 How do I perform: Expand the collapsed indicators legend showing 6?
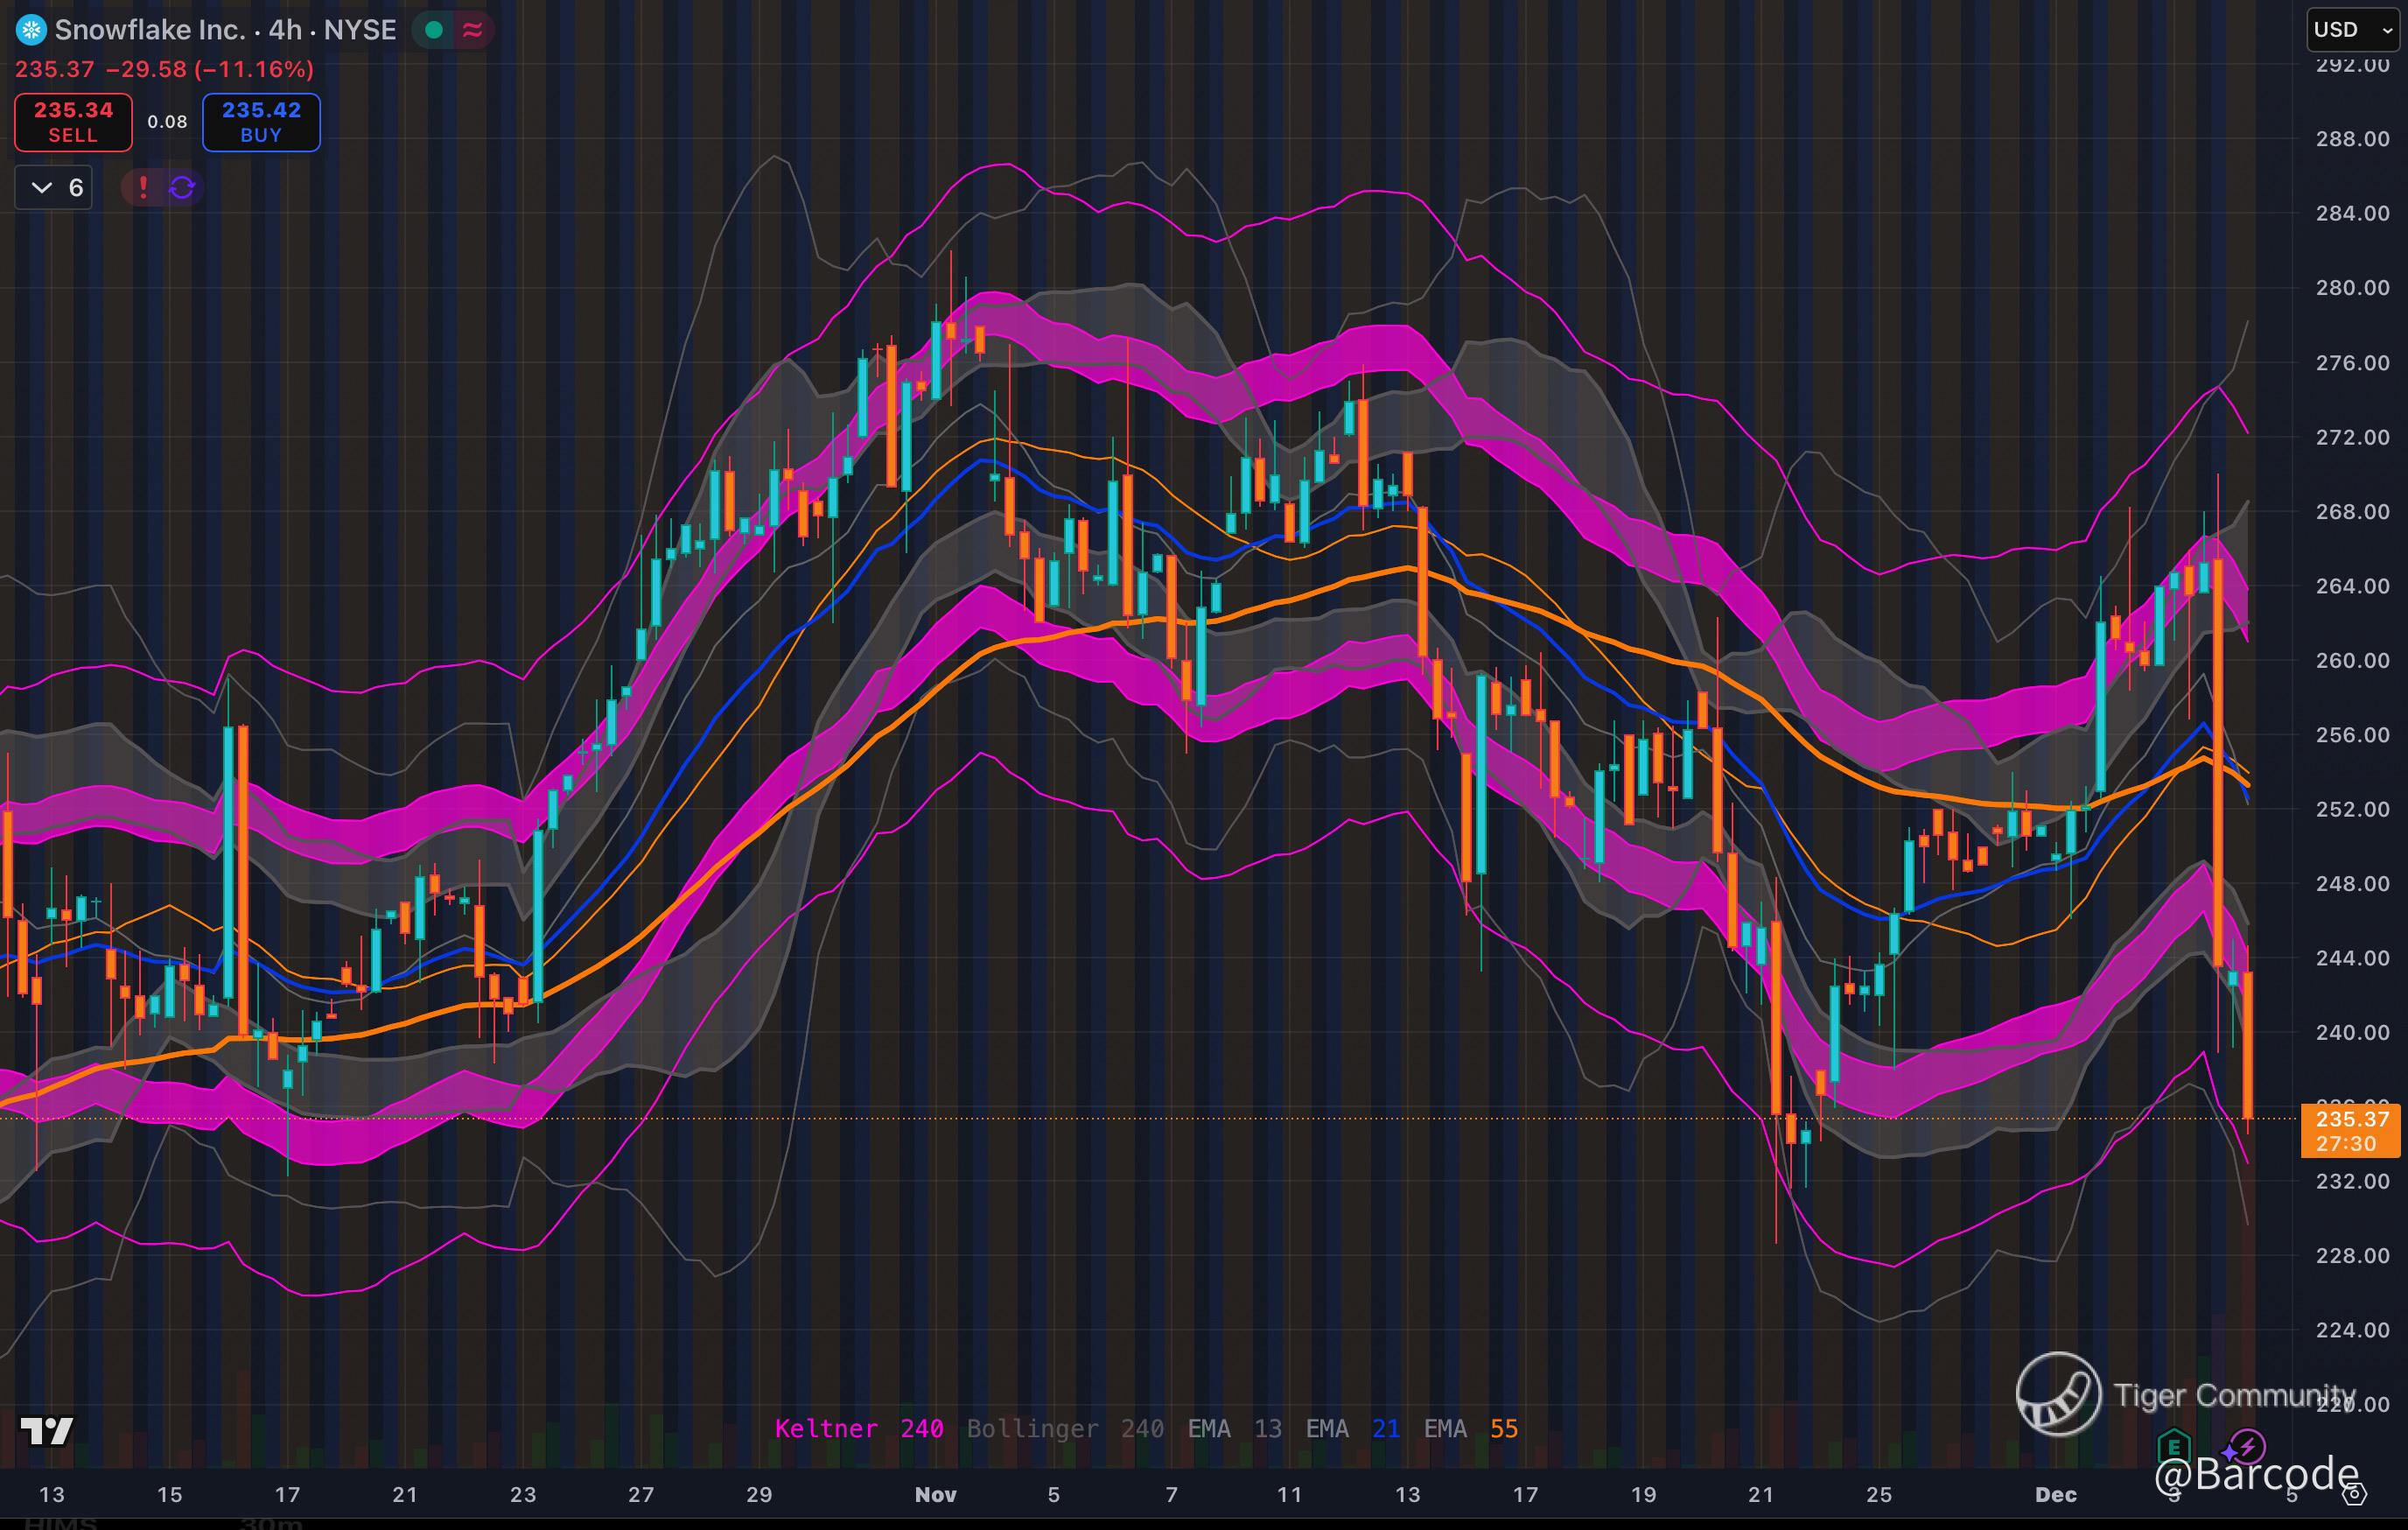(54, 187)
